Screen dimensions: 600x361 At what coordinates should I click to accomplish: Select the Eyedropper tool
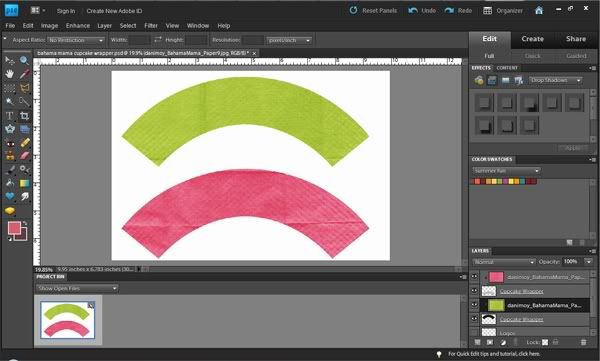coord(24,74)
